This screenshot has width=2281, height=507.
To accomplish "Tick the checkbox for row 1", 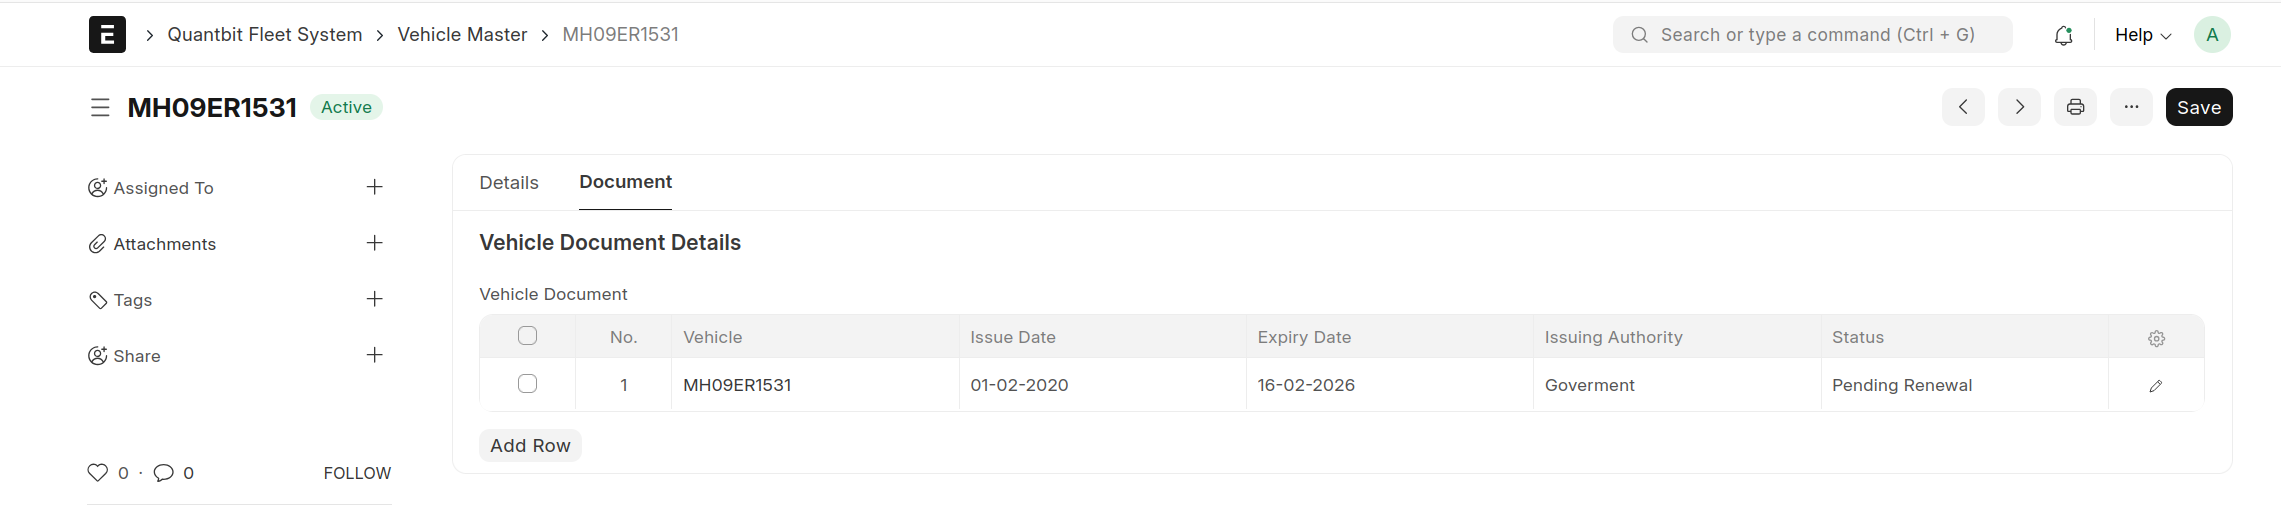I will pos(527,384).
